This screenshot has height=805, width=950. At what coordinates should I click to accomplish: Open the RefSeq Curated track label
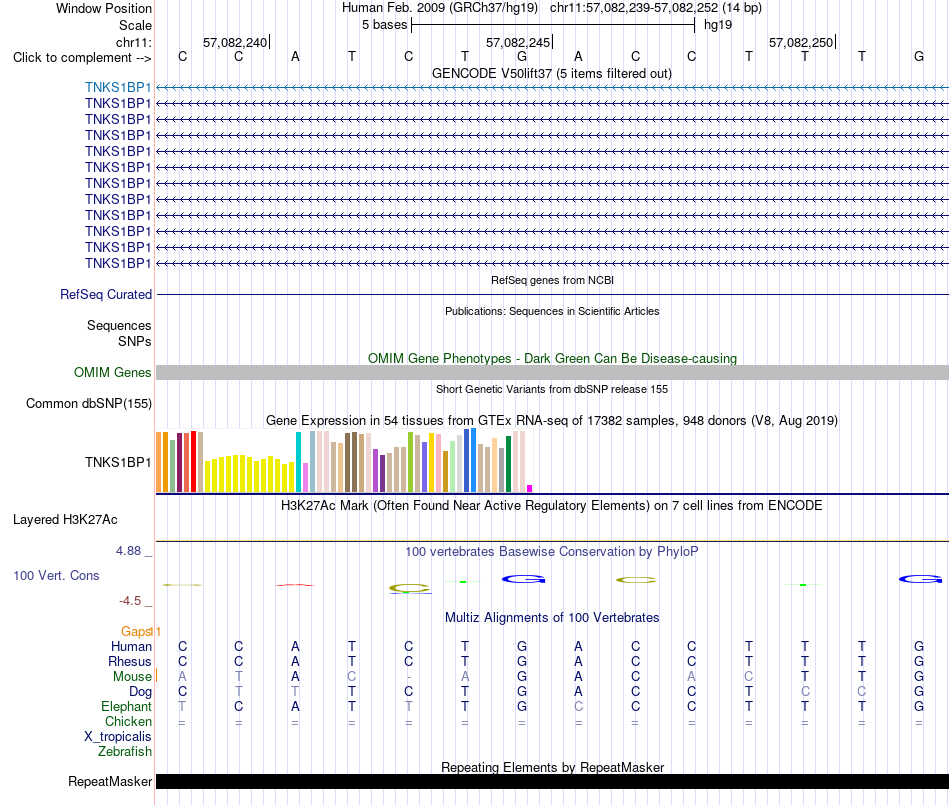point(105,294)
